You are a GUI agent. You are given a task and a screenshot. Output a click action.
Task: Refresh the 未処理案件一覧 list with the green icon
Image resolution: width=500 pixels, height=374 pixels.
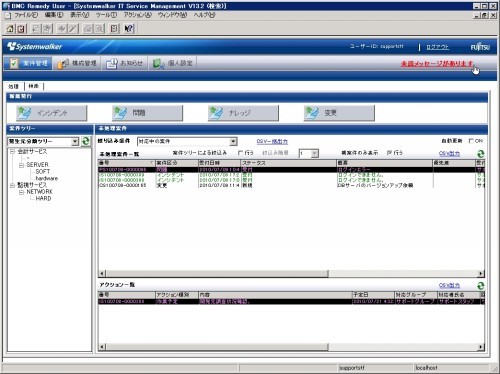tap(480, 154)
